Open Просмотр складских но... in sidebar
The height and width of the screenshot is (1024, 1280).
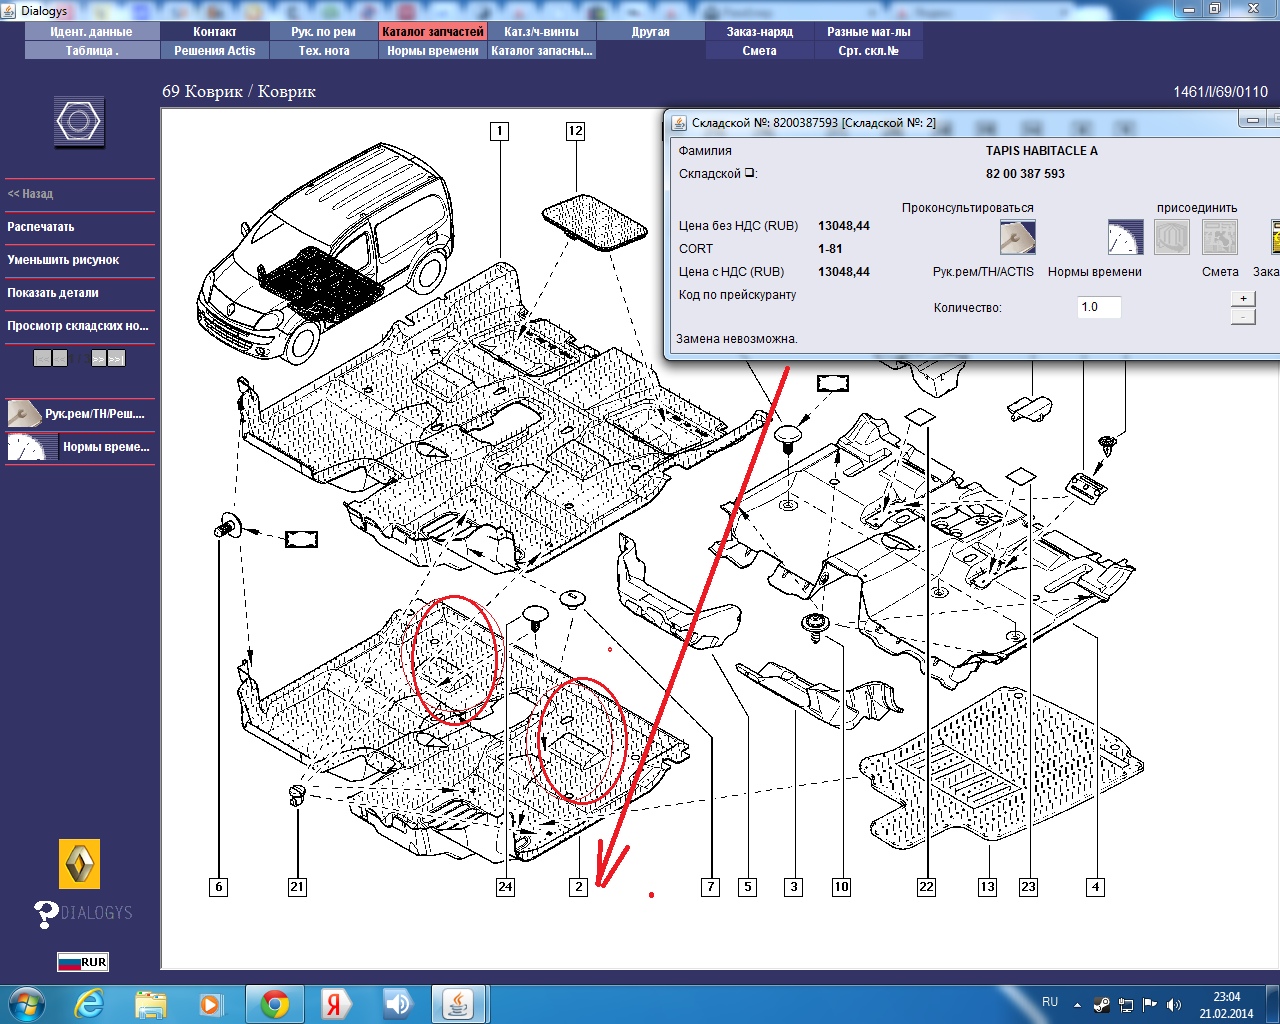(x=78, y=326)
